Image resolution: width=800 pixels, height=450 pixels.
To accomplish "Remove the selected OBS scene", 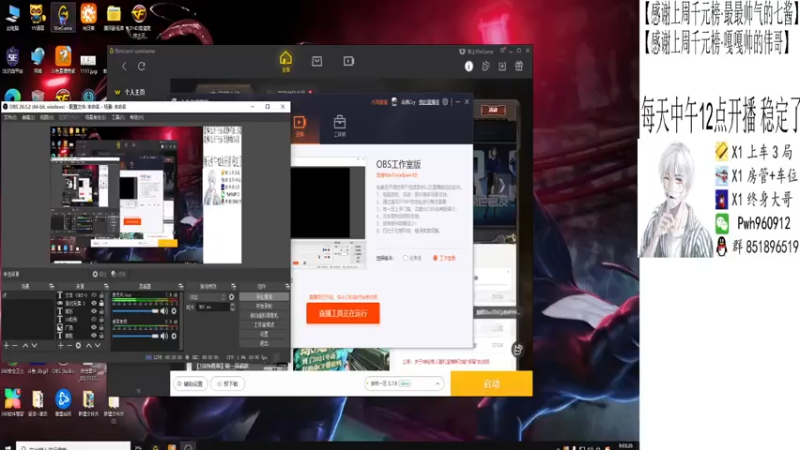I will tap(15, 345).
